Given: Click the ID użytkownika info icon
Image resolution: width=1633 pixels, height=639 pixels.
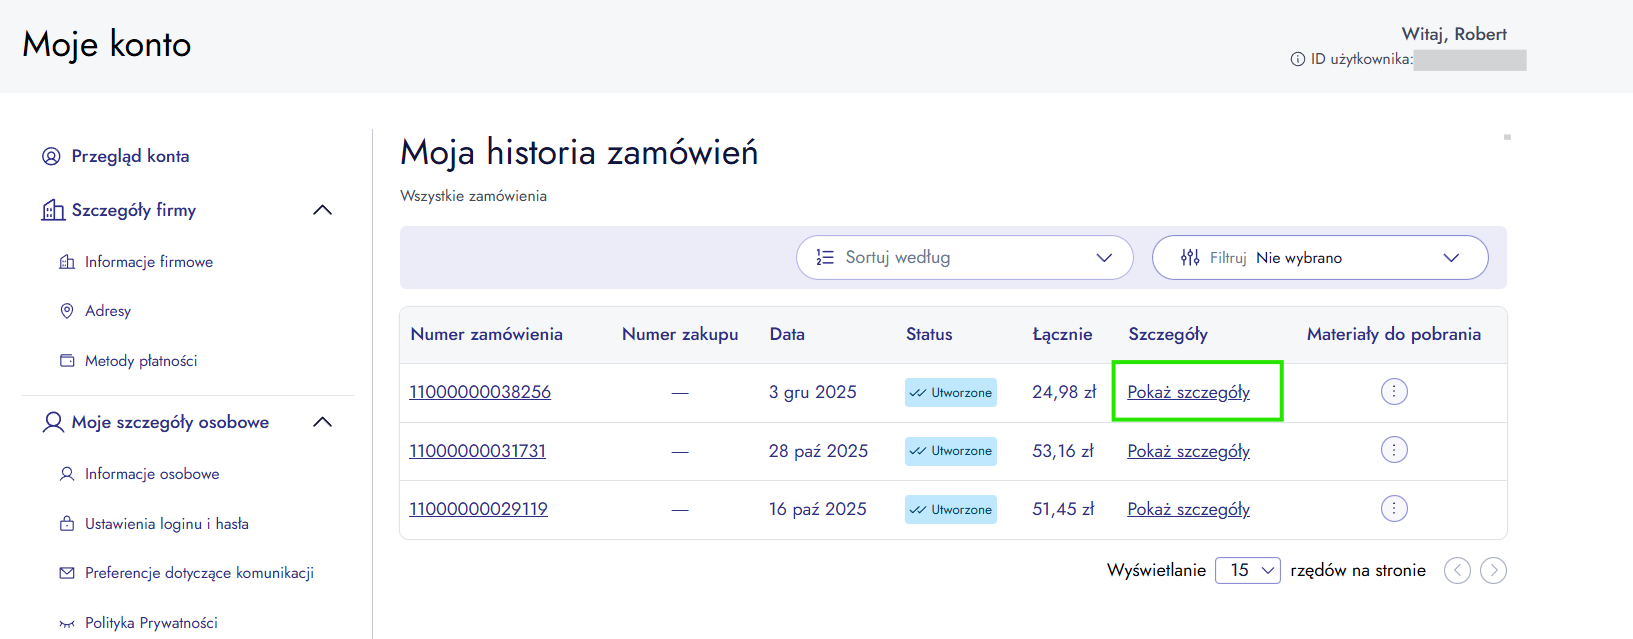Looking at the screenshot, I should [1298, 59].
